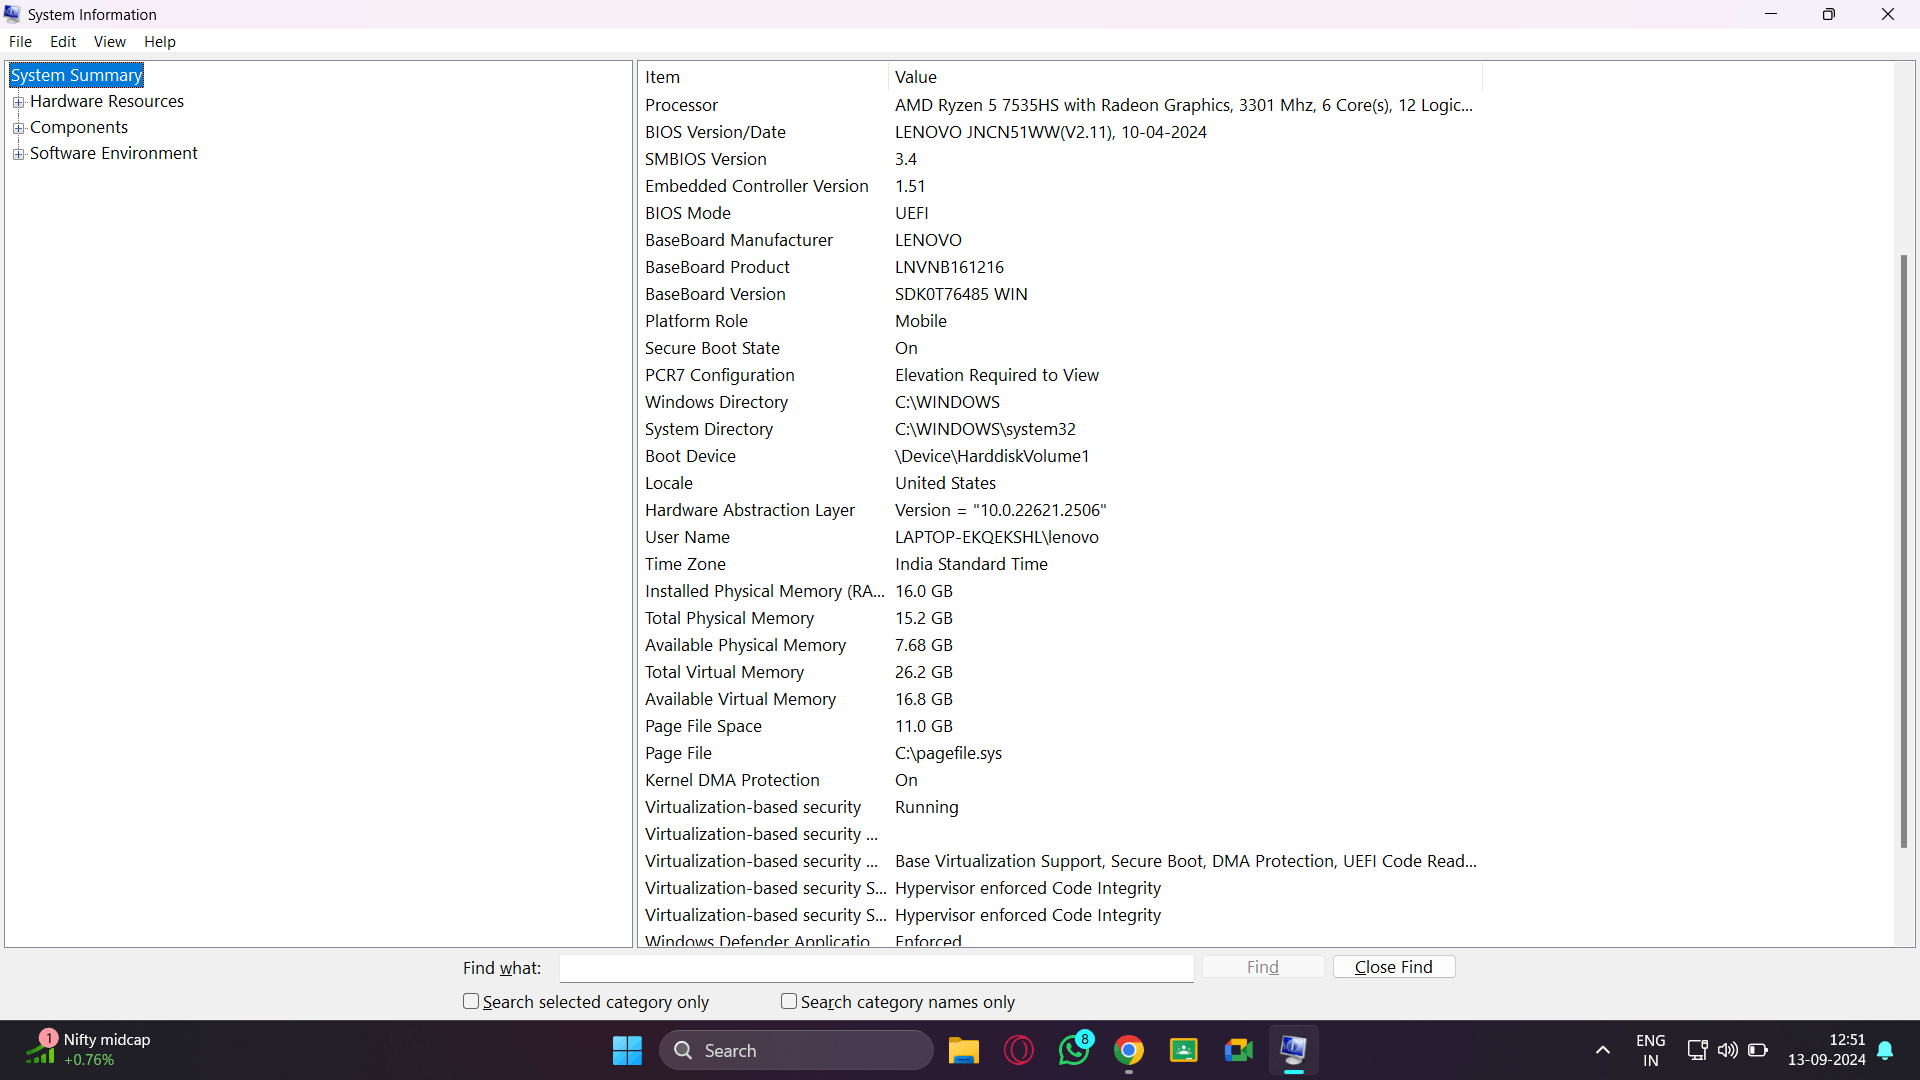Click the vertical scrollbar thumb
The height and width of the screenshot is (1080, 1920).
(x=1904, y=551)
